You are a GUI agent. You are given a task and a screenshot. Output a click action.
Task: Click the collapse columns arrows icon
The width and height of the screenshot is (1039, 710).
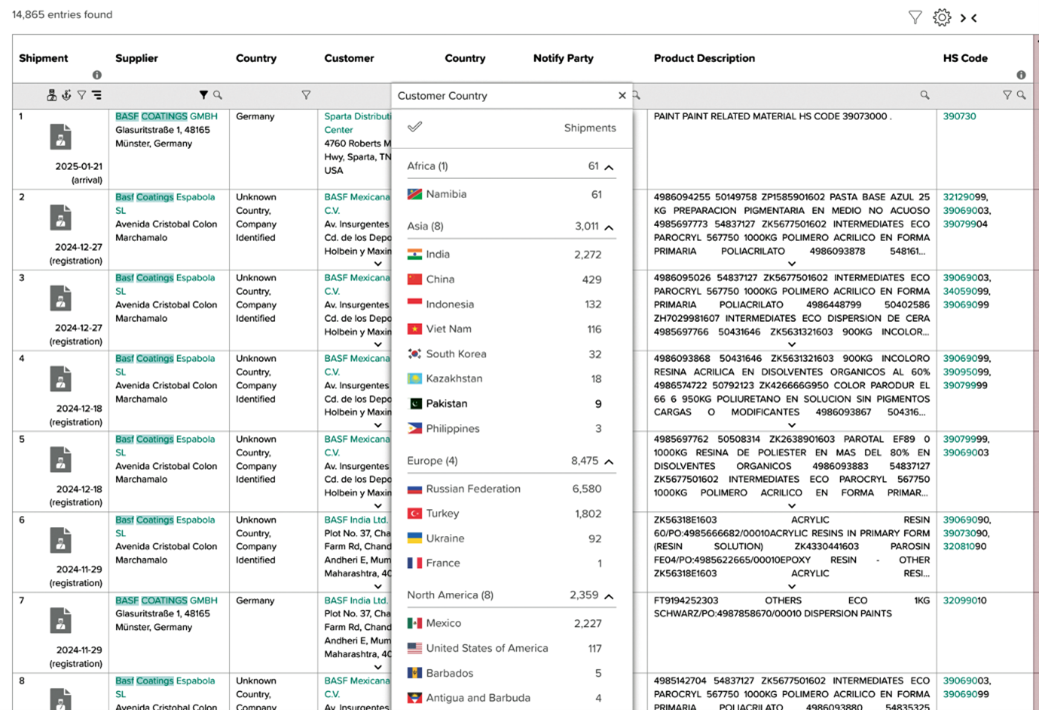[x=969, y=18]
